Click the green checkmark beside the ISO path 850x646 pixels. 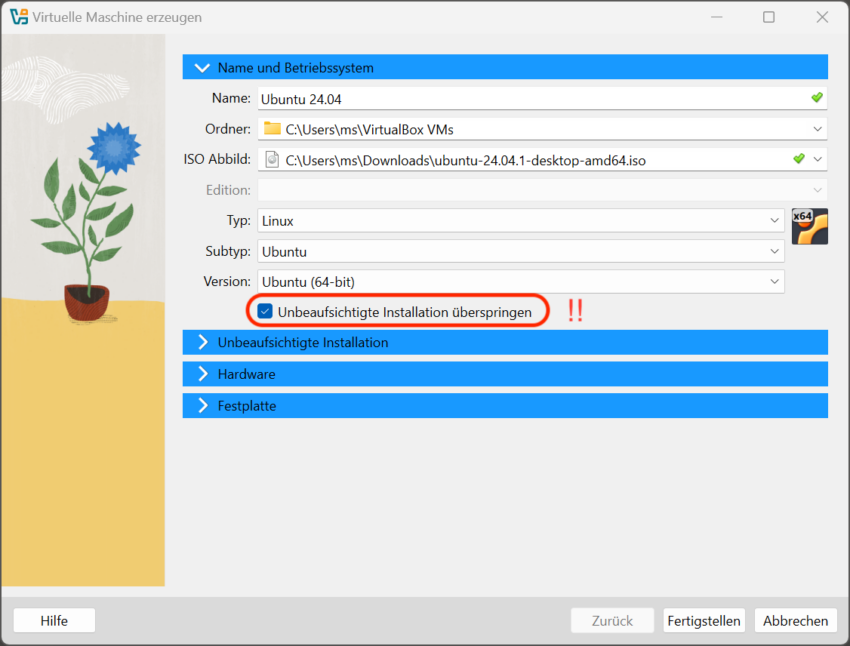(x=798, y=159)
